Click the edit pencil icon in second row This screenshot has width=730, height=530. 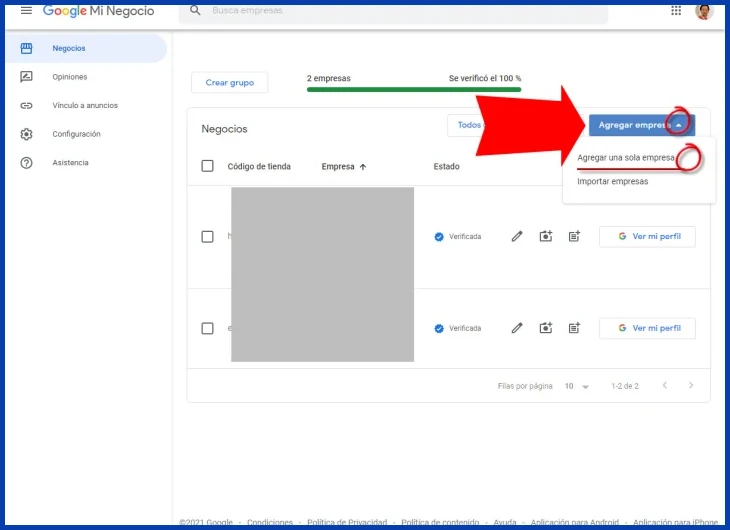point(517,328)
